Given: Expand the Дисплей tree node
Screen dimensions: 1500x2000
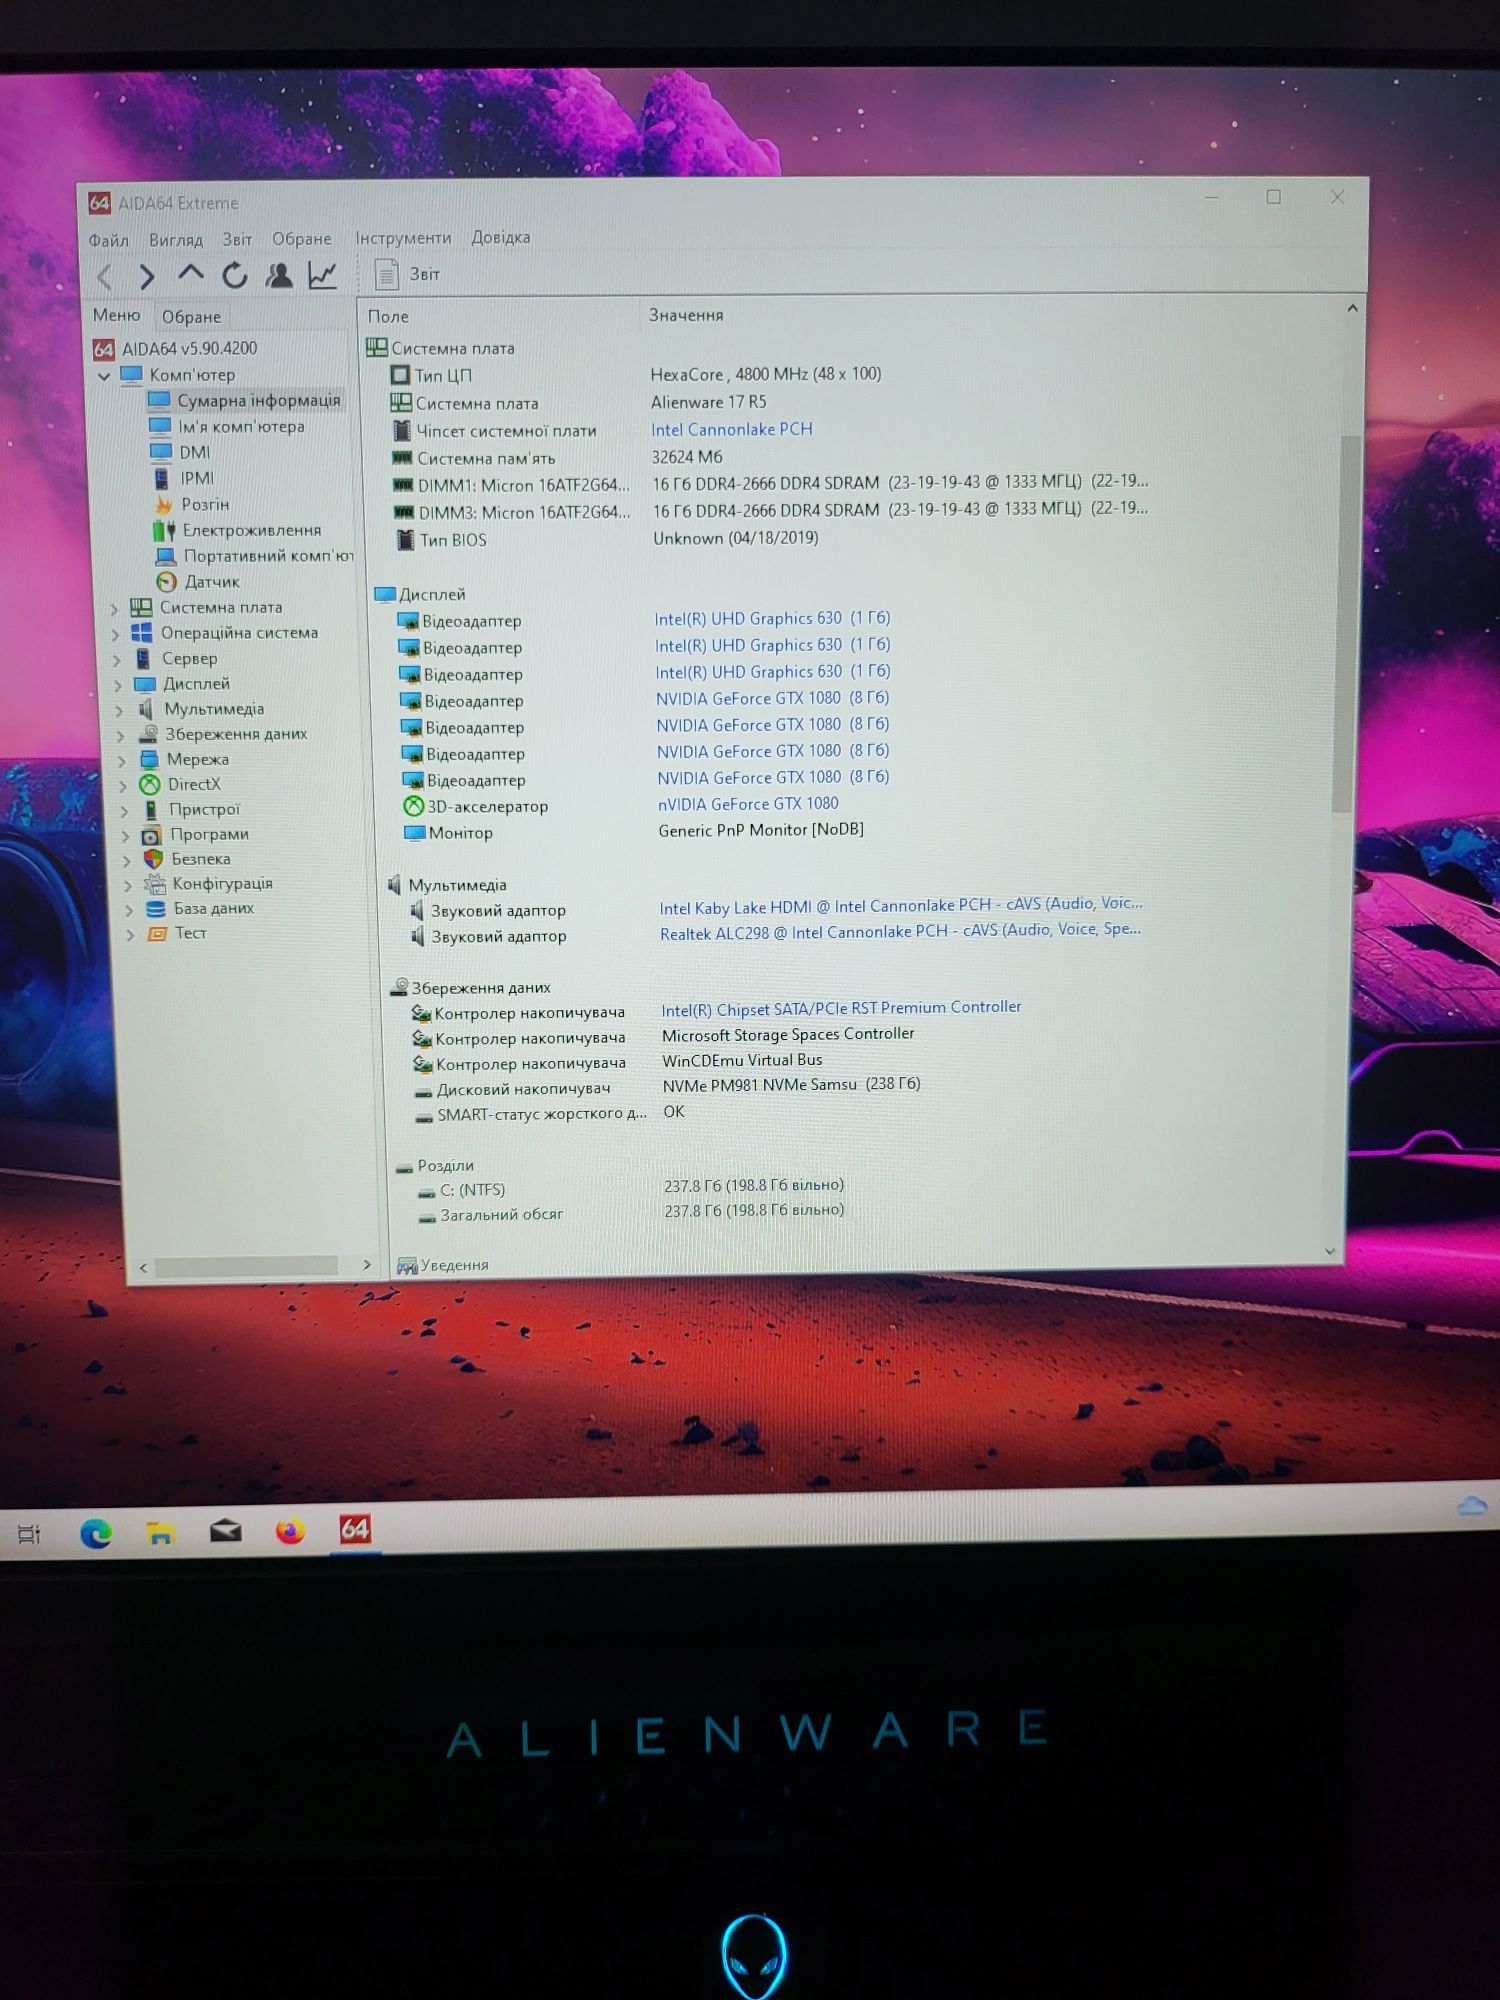Looking at the screenshot, I should [x=118, y=685].
